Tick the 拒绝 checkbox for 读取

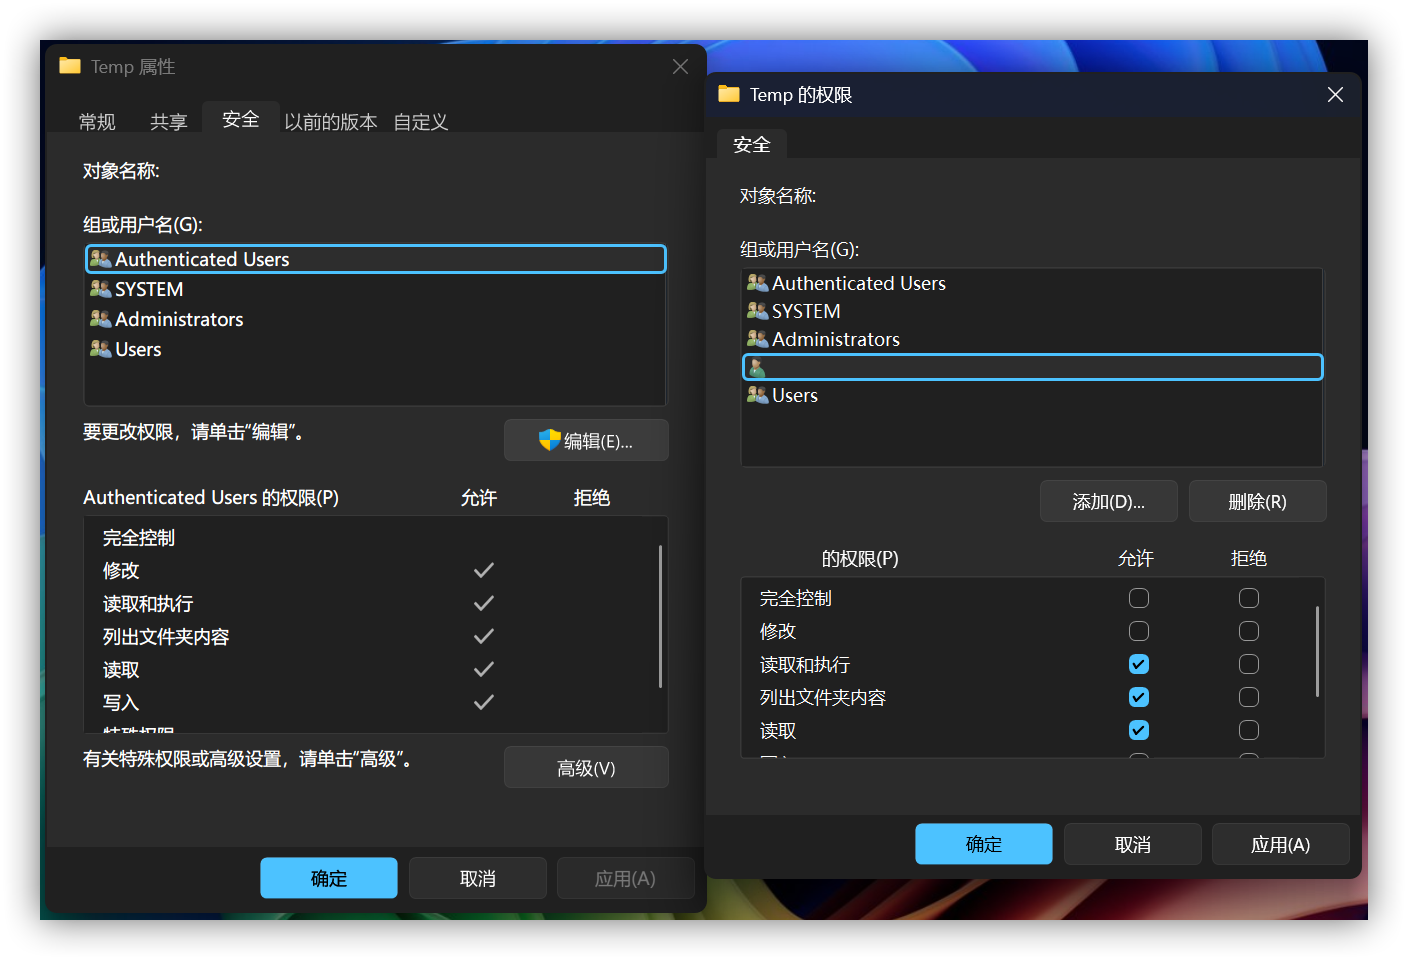[x=1249, y=730]
